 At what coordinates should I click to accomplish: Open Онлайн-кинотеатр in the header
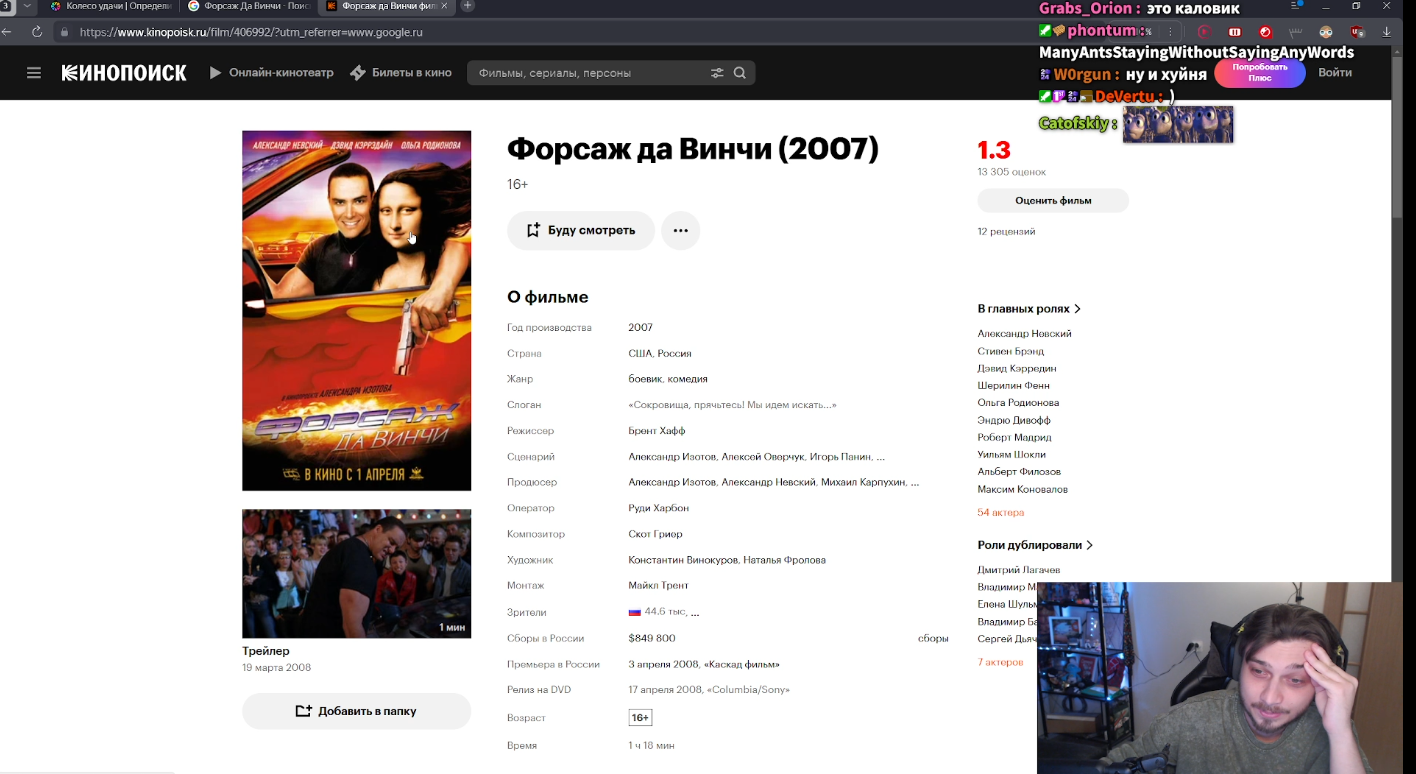pos(281,73)
